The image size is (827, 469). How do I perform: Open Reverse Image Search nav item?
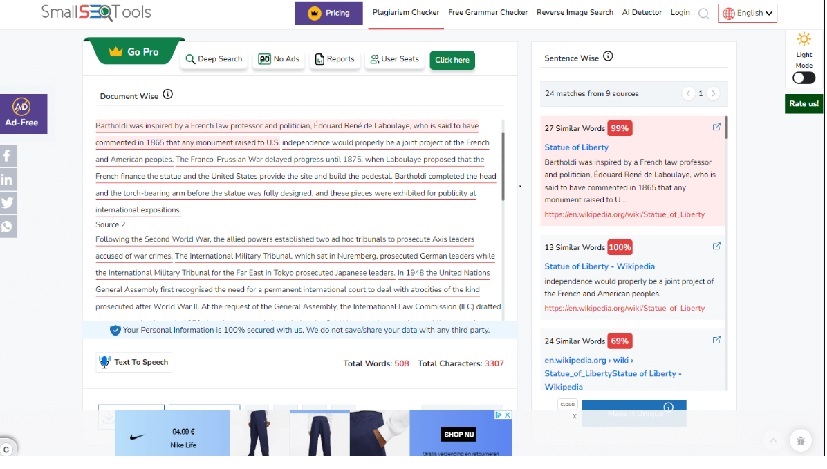tap(574, 12)
